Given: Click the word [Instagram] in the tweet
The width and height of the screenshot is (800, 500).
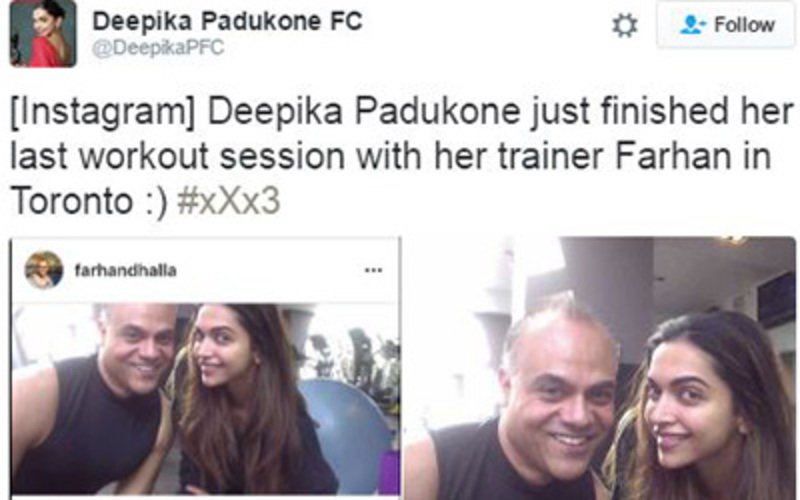Looking at the screenshot, I should pos(103,112).
